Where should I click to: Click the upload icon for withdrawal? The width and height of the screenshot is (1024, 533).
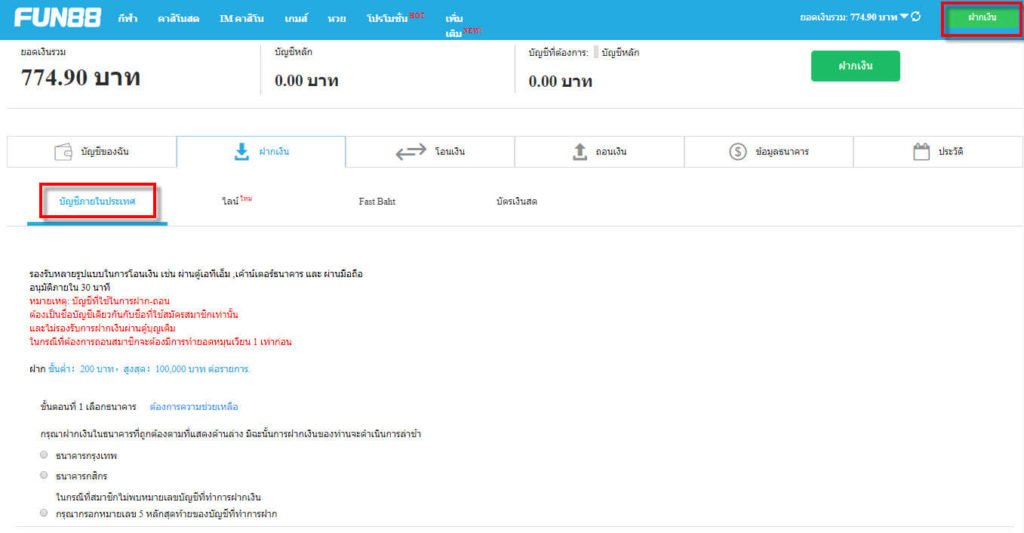coord(579,152)
